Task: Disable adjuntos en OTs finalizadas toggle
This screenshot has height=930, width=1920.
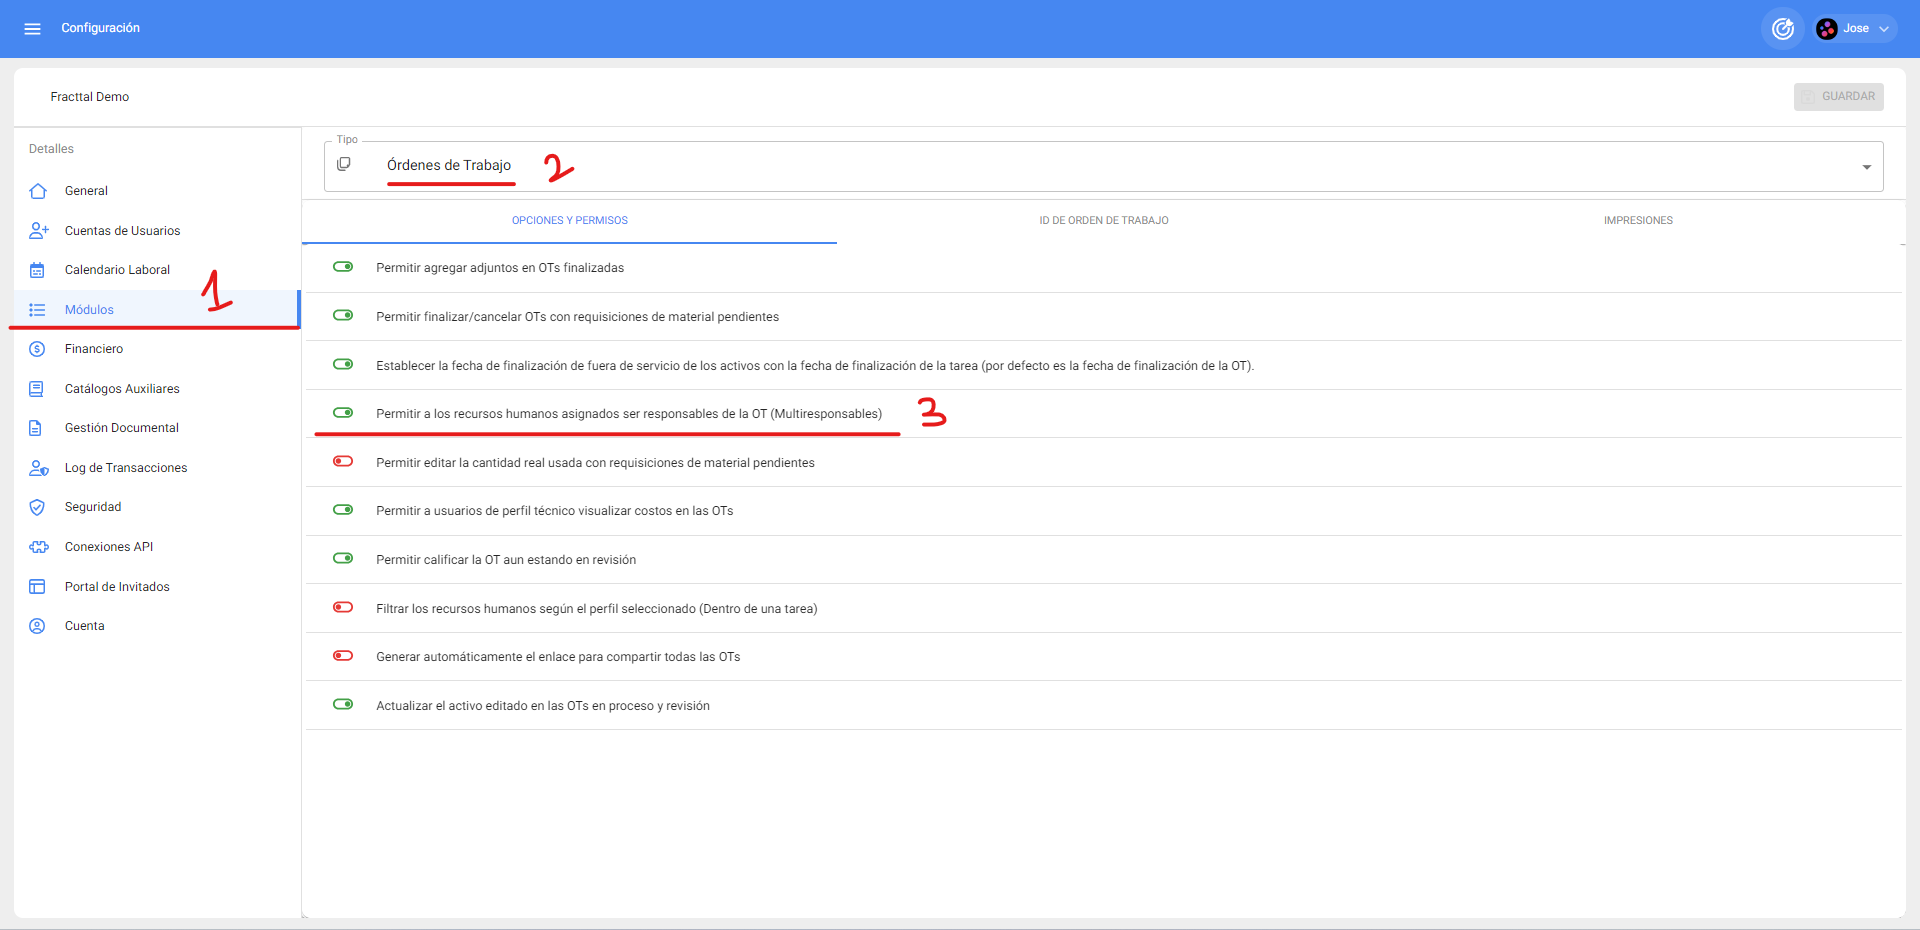Action: [x=343, y=267]
